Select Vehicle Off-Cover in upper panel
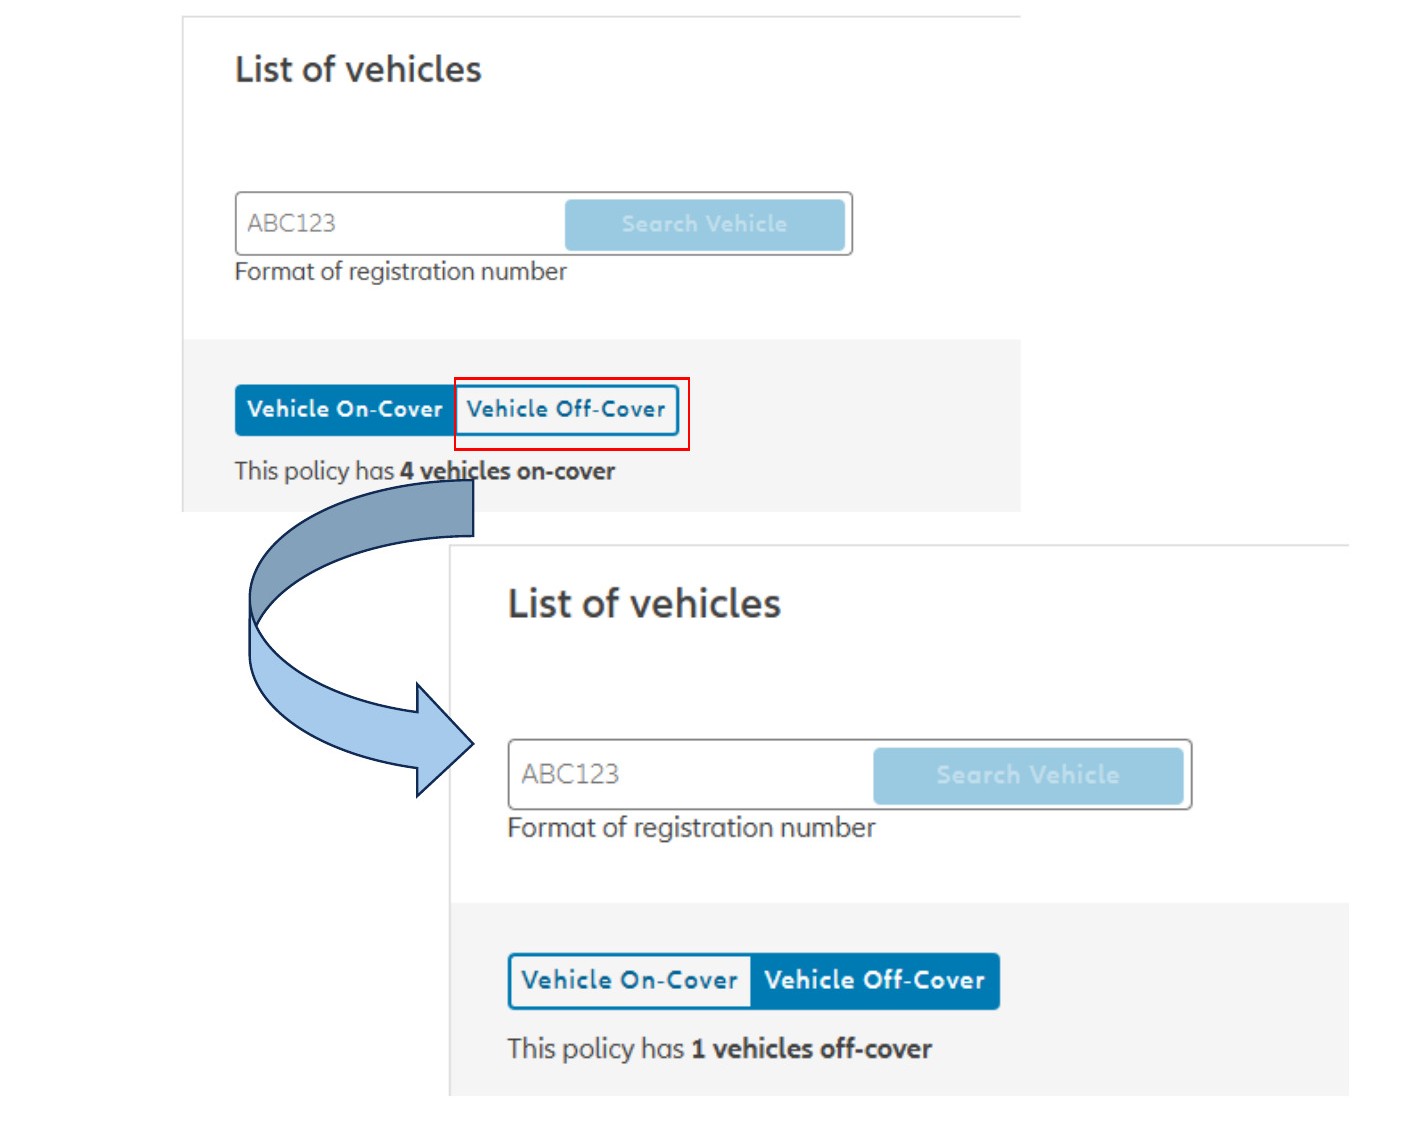This screenshot has width=1414, height=1121. click(567, 410)
